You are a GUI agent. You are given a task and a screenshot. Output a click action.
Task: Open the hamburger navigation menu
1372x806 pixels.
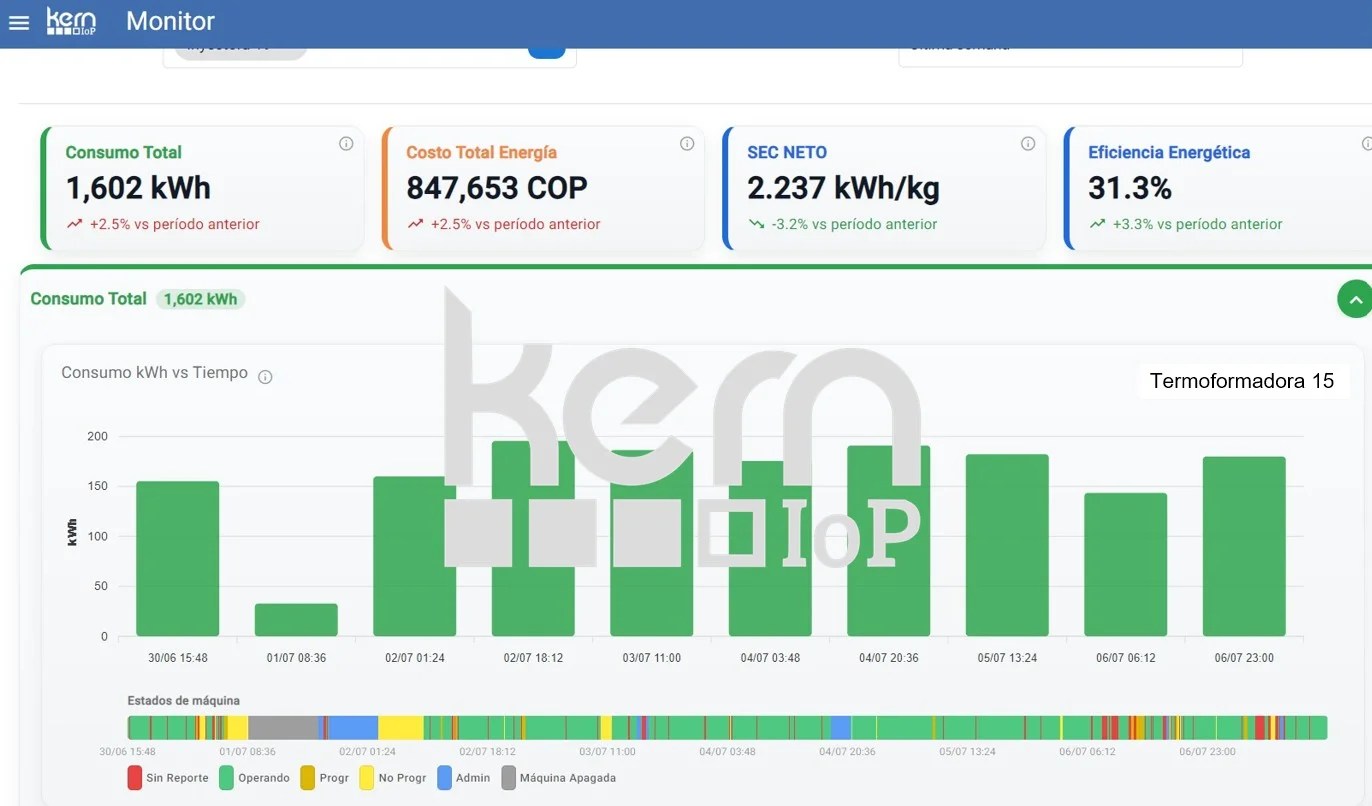pyautogui.click(x=19, y=22)
